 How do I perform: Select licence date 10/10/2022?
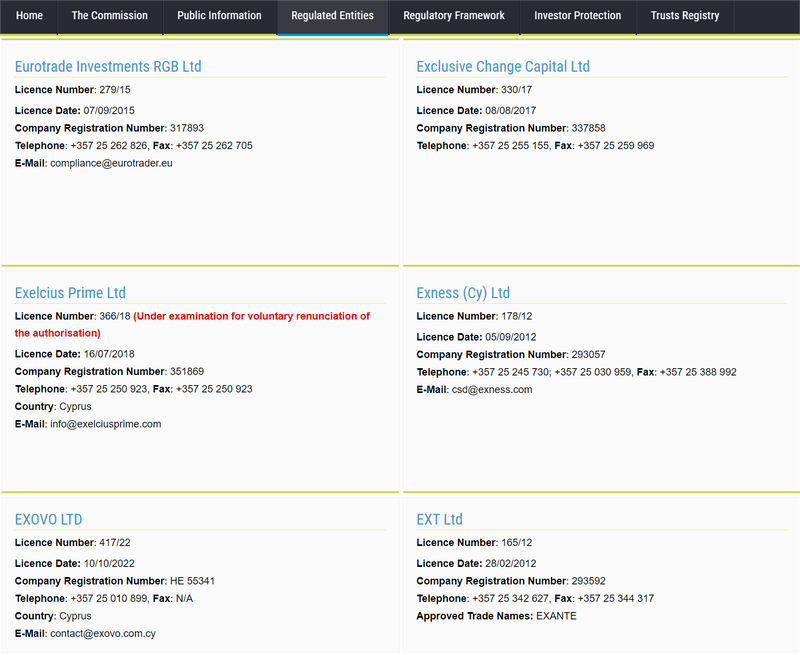[x=109, y=564]
